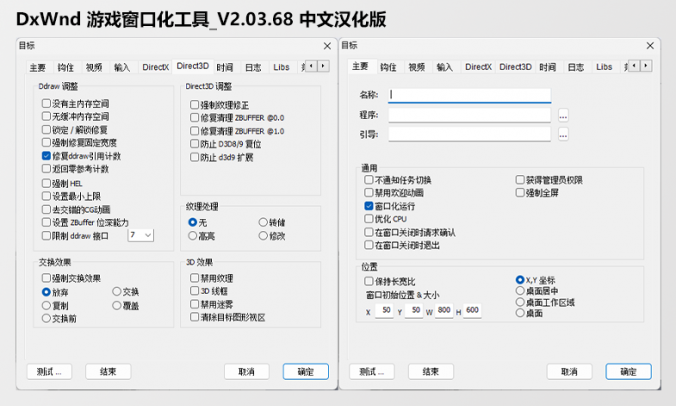Open ddraw interface version dropdown showing 7

[141, 235]
